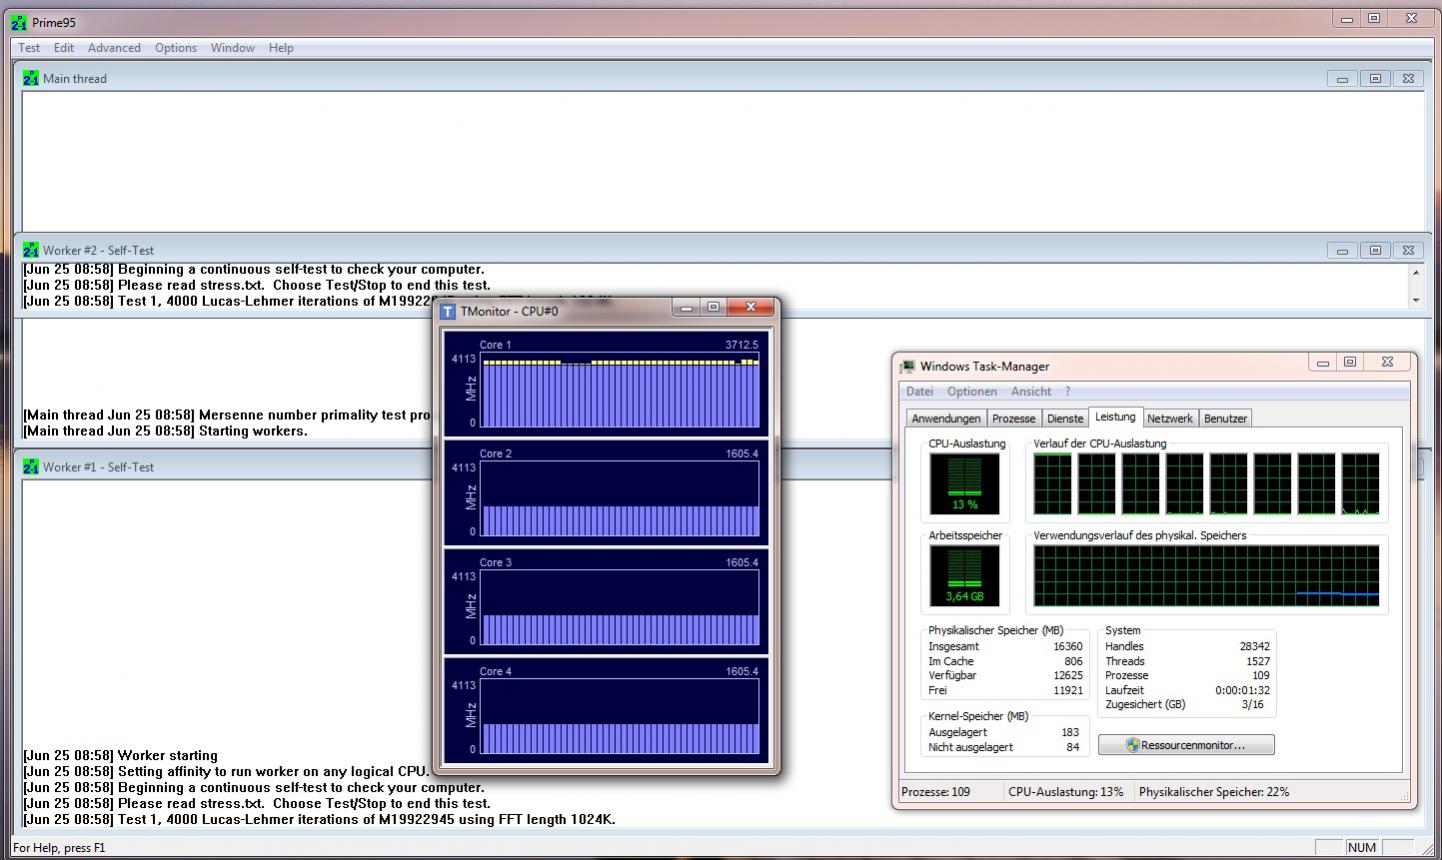Switch to the Dienste tab
This screenshot has height=860, width=1442.
(1065, 419)
